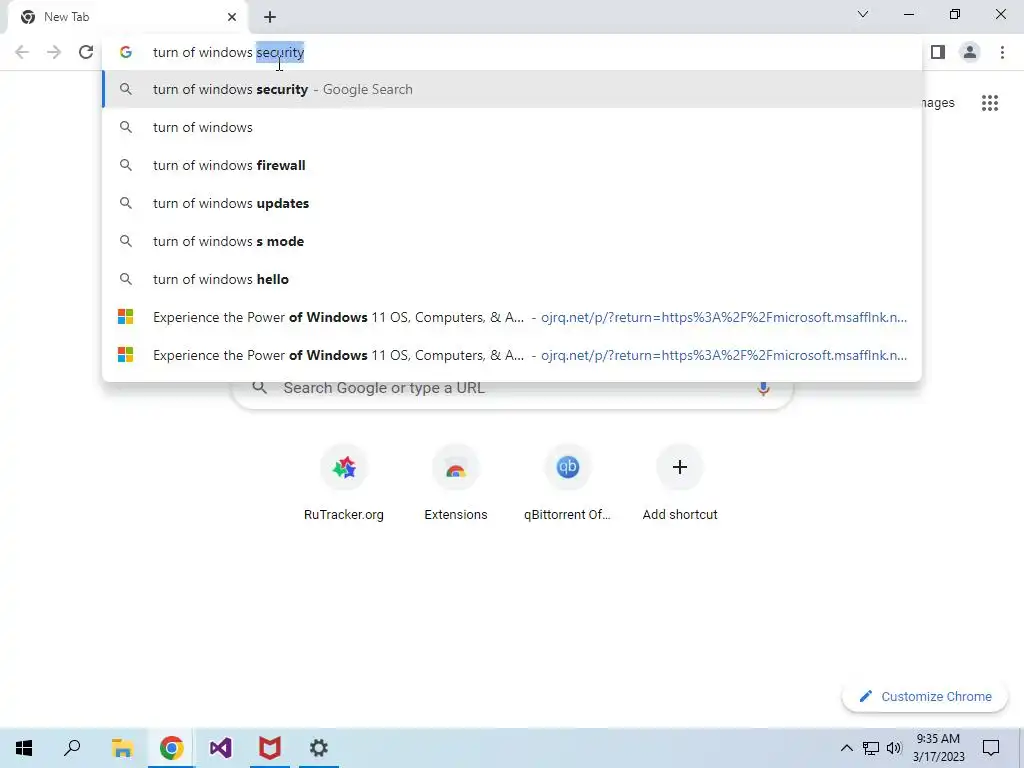Choose suggestion 'turn of windows hello'
The width and height of the screenshot is (1024, 768).
click(x=512, y=279)
